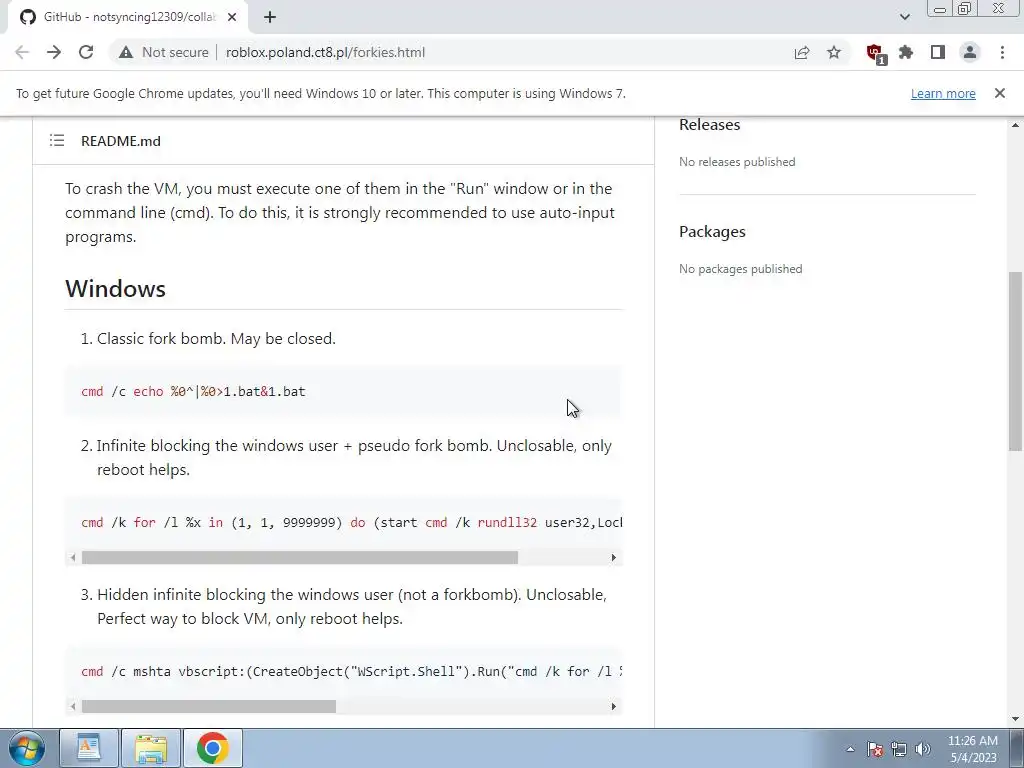Screen dimensions: 1024x768
Task: Click the classic fork bomb code block
Action: pos(344,392)
